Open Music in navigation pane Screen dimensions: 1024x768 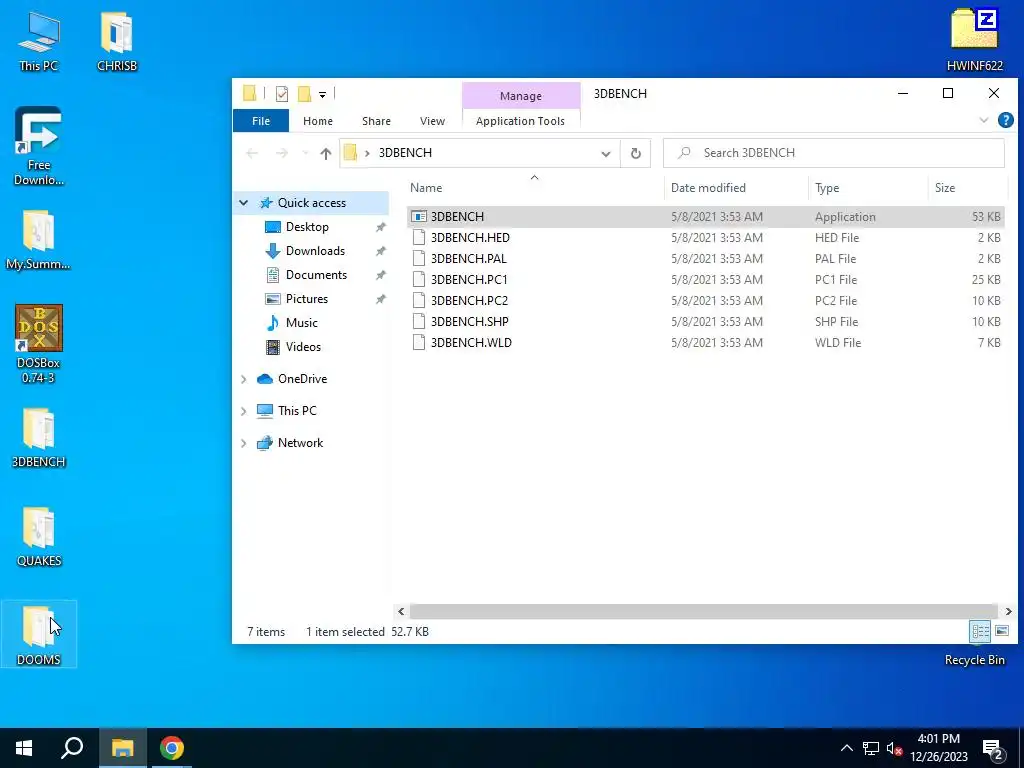302,323
